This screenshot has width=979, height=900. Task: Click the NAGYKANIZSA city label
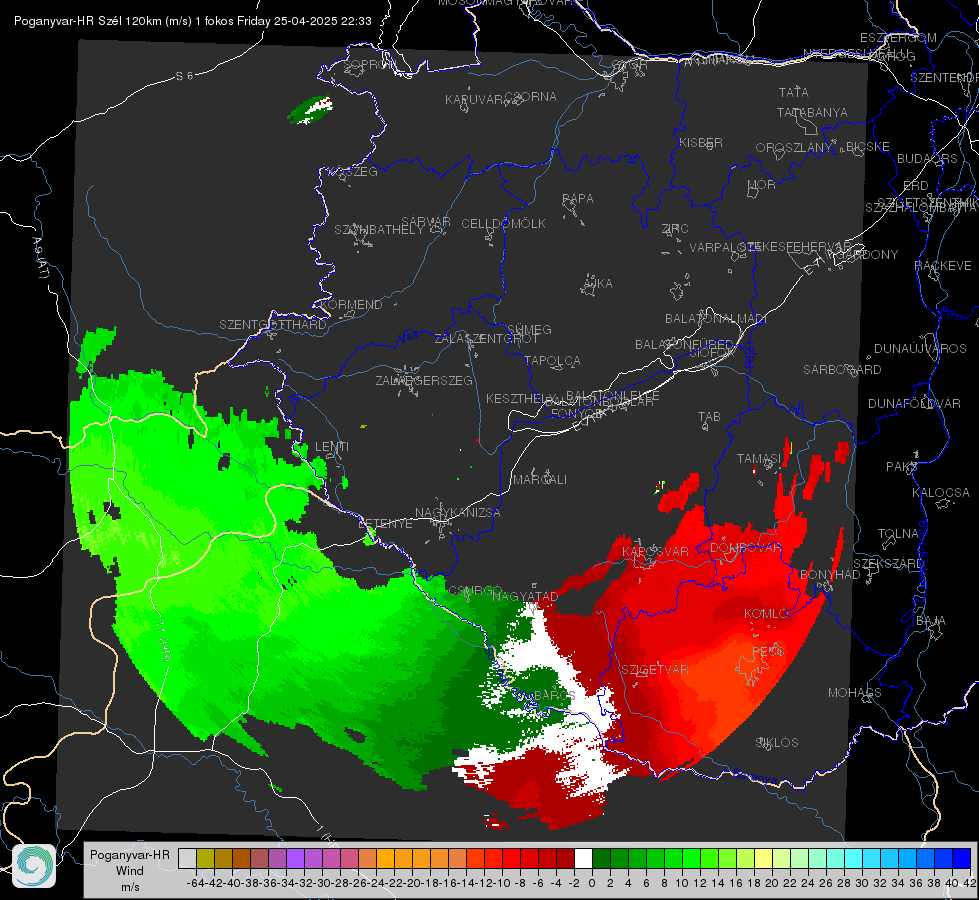click(458, 513)
